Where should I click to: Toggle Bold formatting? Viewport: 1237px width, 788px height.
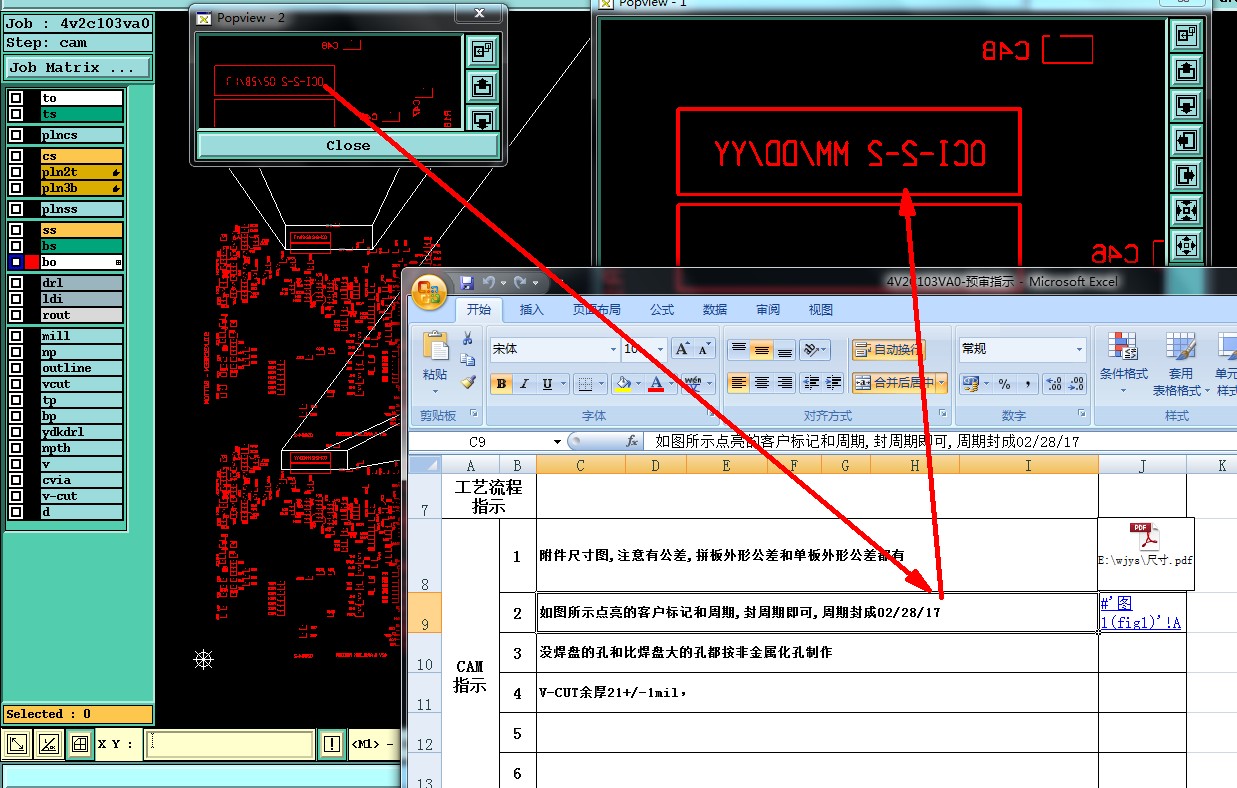501,384
